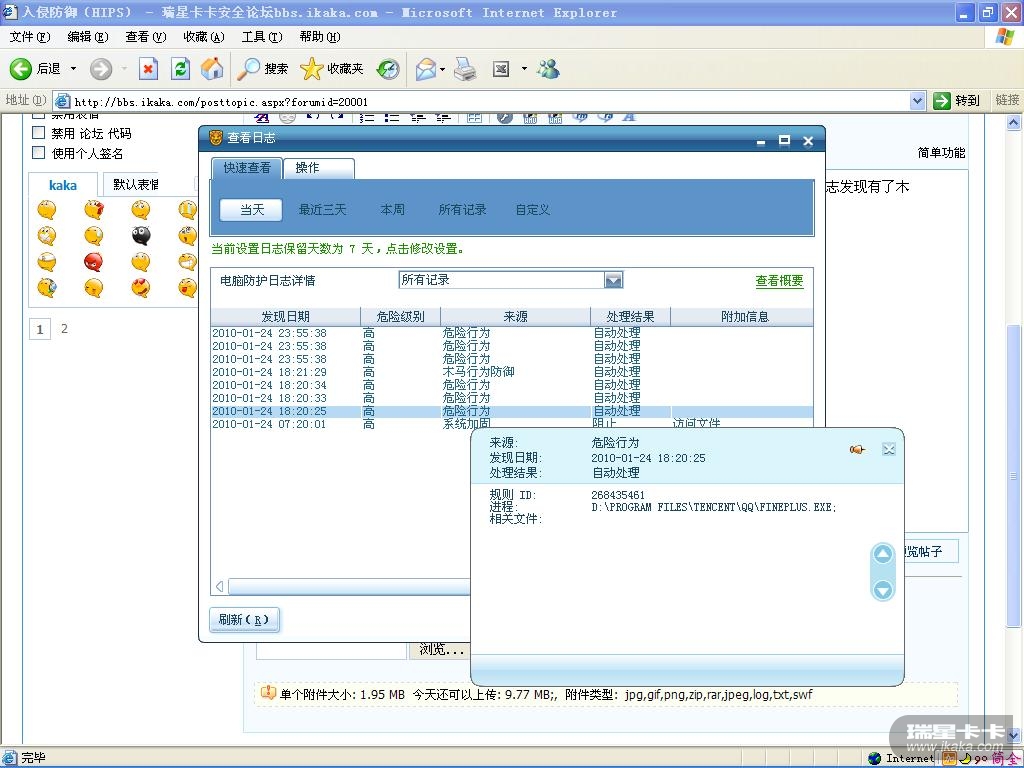Viewport: 1024px width, 768px height.
Task: Click the tiger icon in 查看日志 title bar
Action: tap(216, 138)
